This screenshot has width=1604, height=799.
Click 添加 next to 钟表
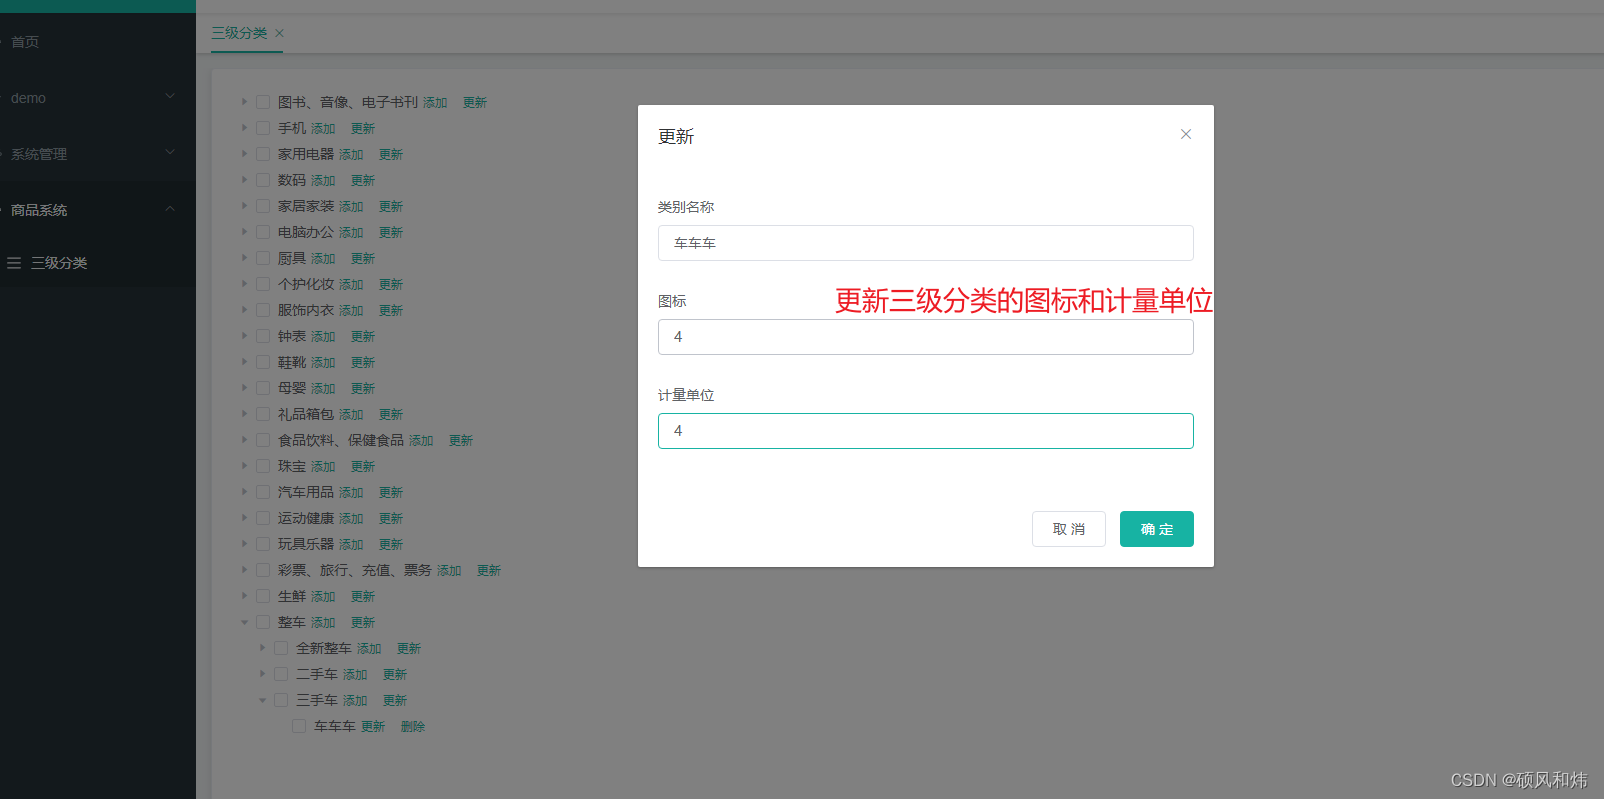point(323,337)
